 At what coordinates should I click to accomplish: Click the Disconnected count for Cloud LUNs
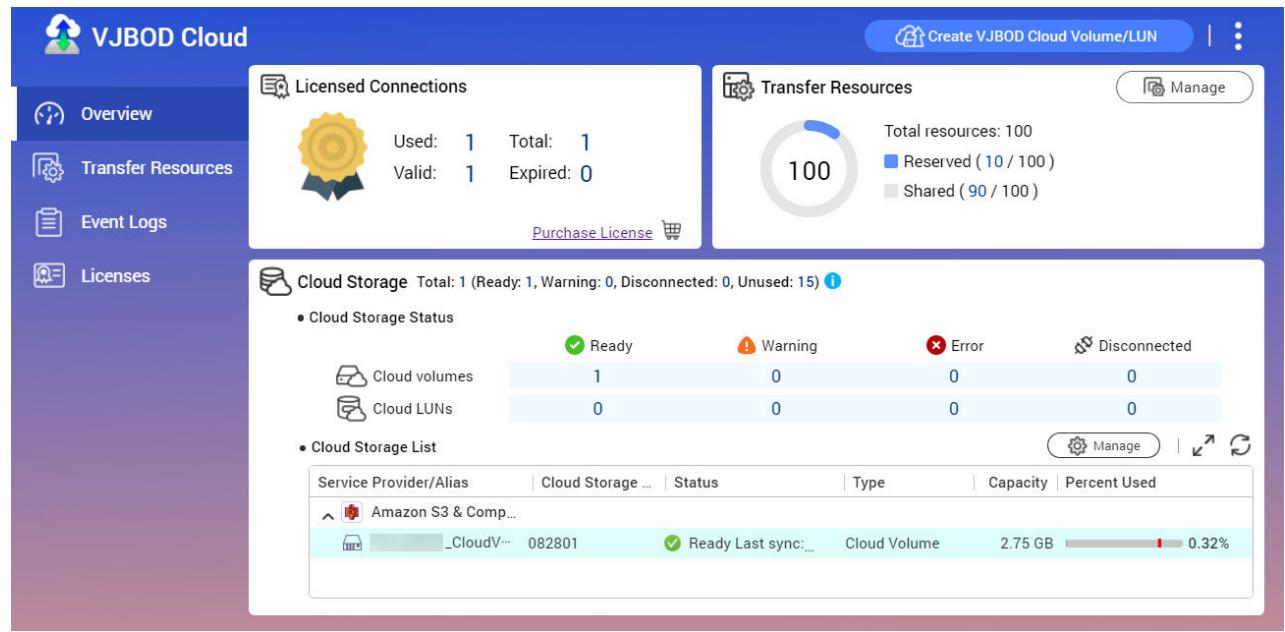(x=1131, y=408)
